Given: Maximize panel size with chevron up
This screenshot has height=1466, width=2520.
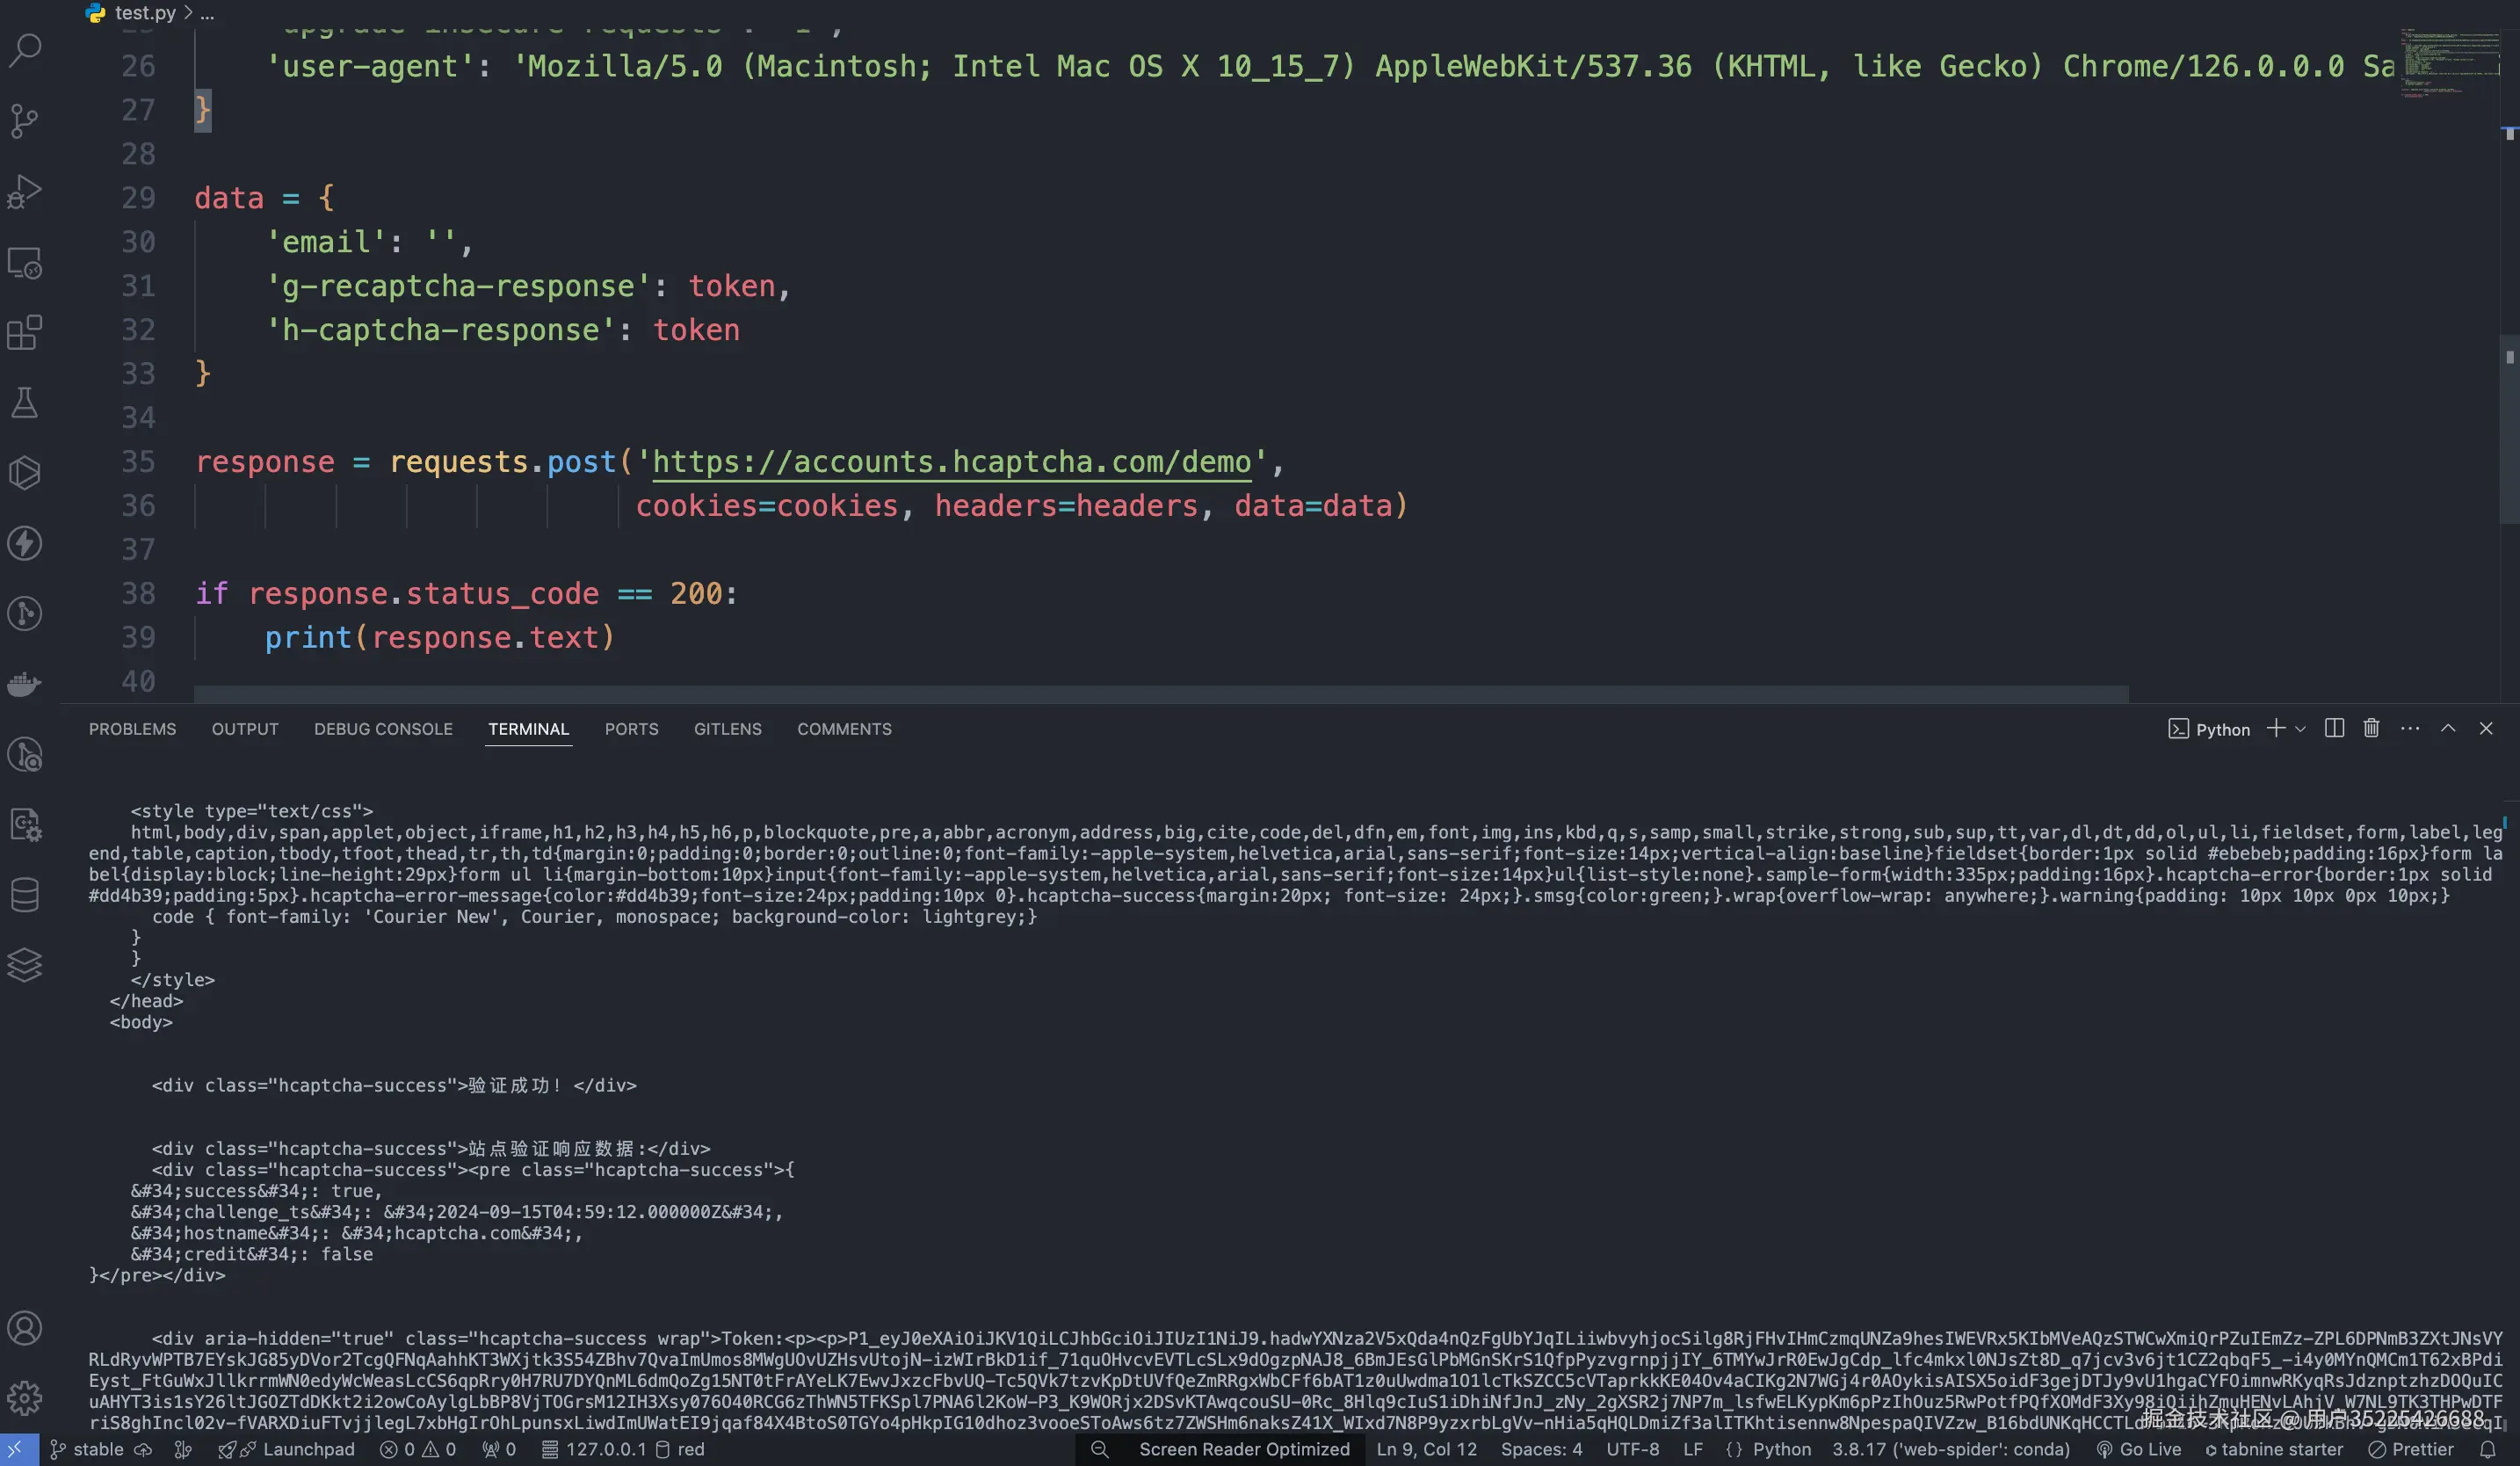Looking at the screenshot, I should point(2448,729).
